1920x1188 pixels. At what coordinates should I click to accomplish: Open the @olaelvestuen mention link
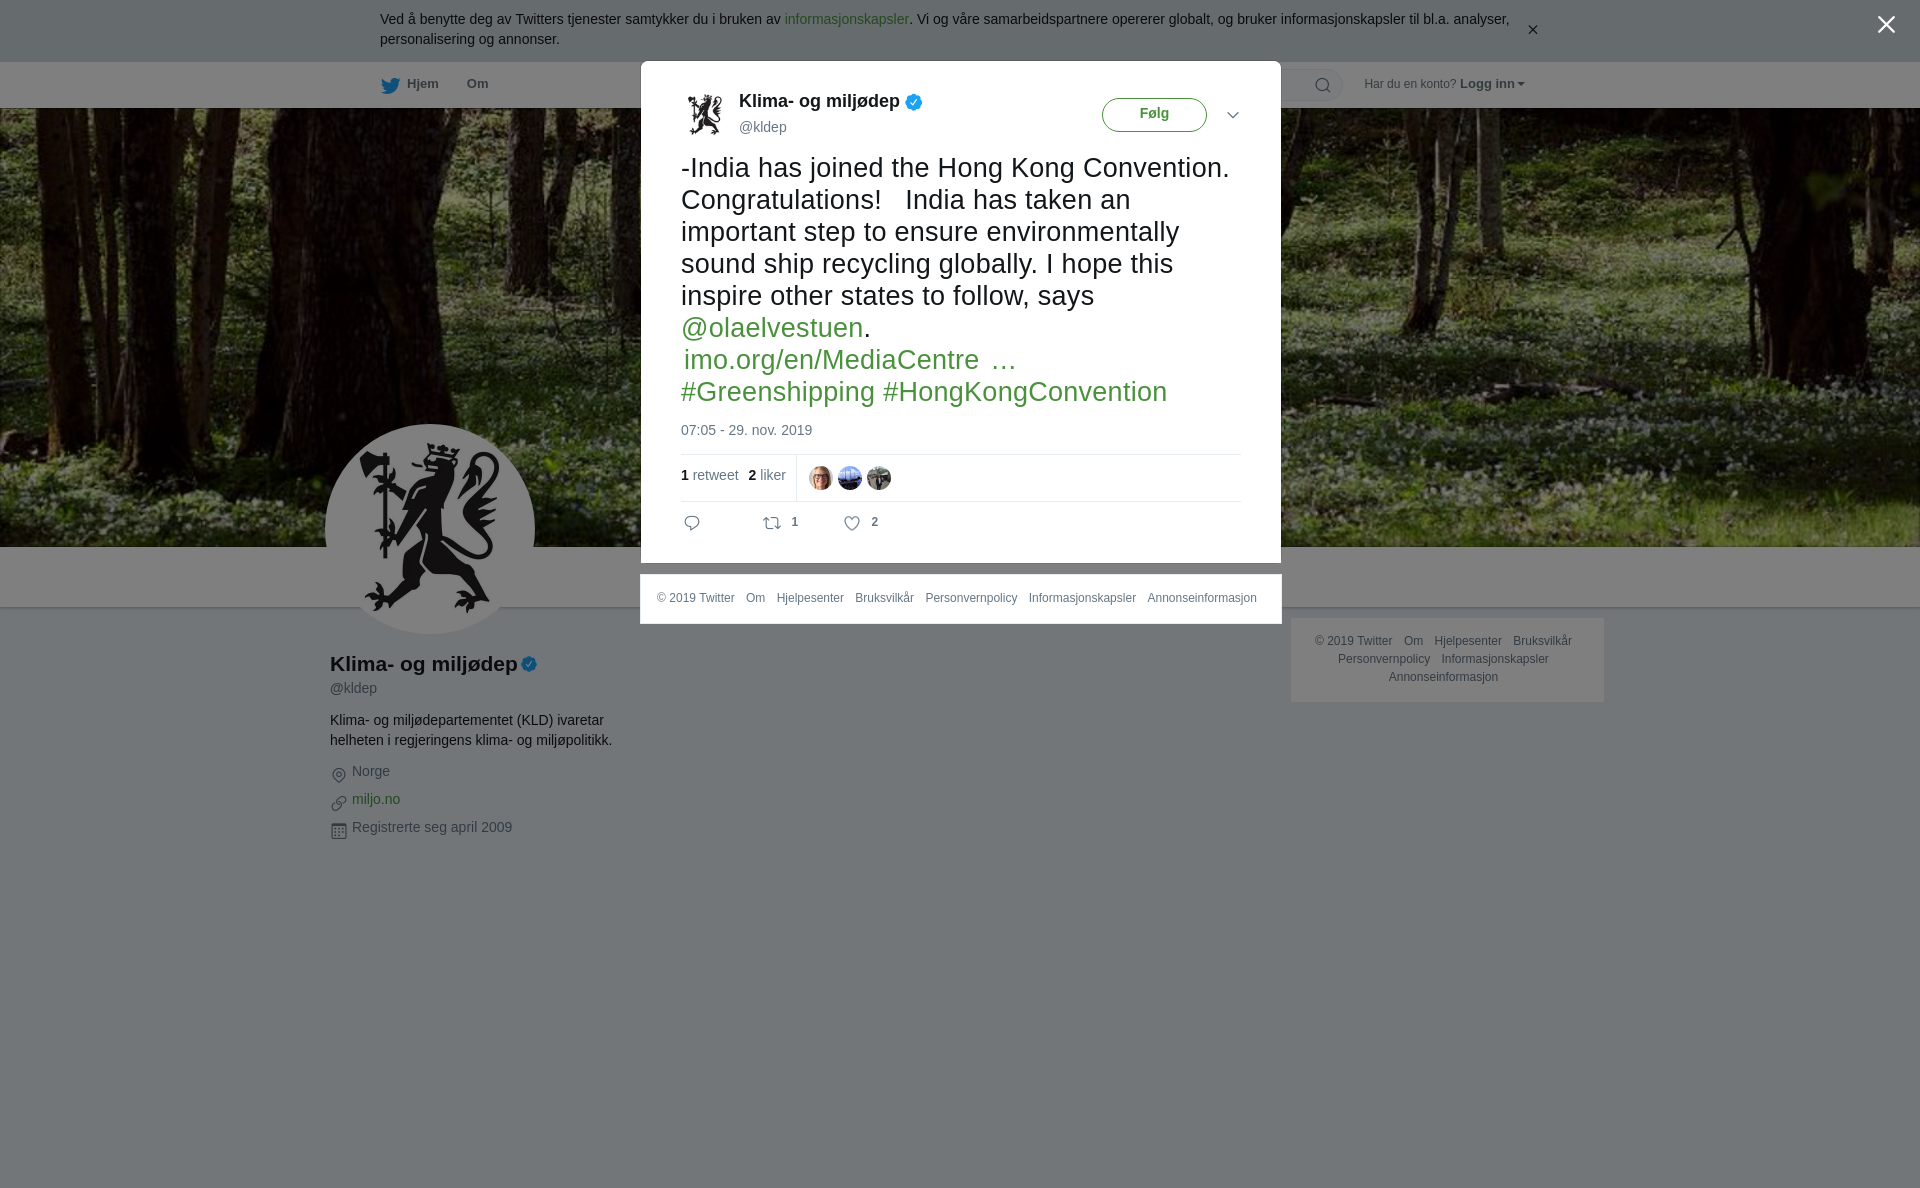tap(772, 328)
